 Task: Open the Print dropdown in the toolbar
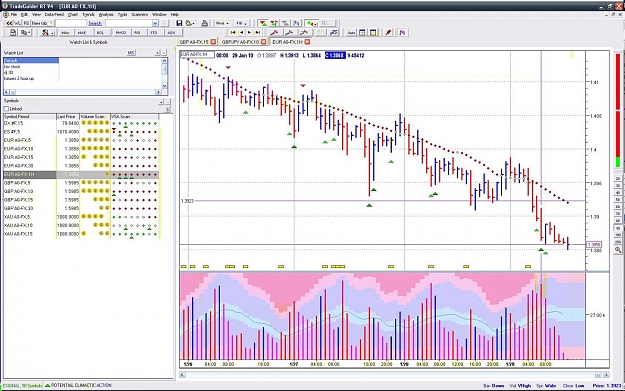pyautogui.click(x=222, y=24)
